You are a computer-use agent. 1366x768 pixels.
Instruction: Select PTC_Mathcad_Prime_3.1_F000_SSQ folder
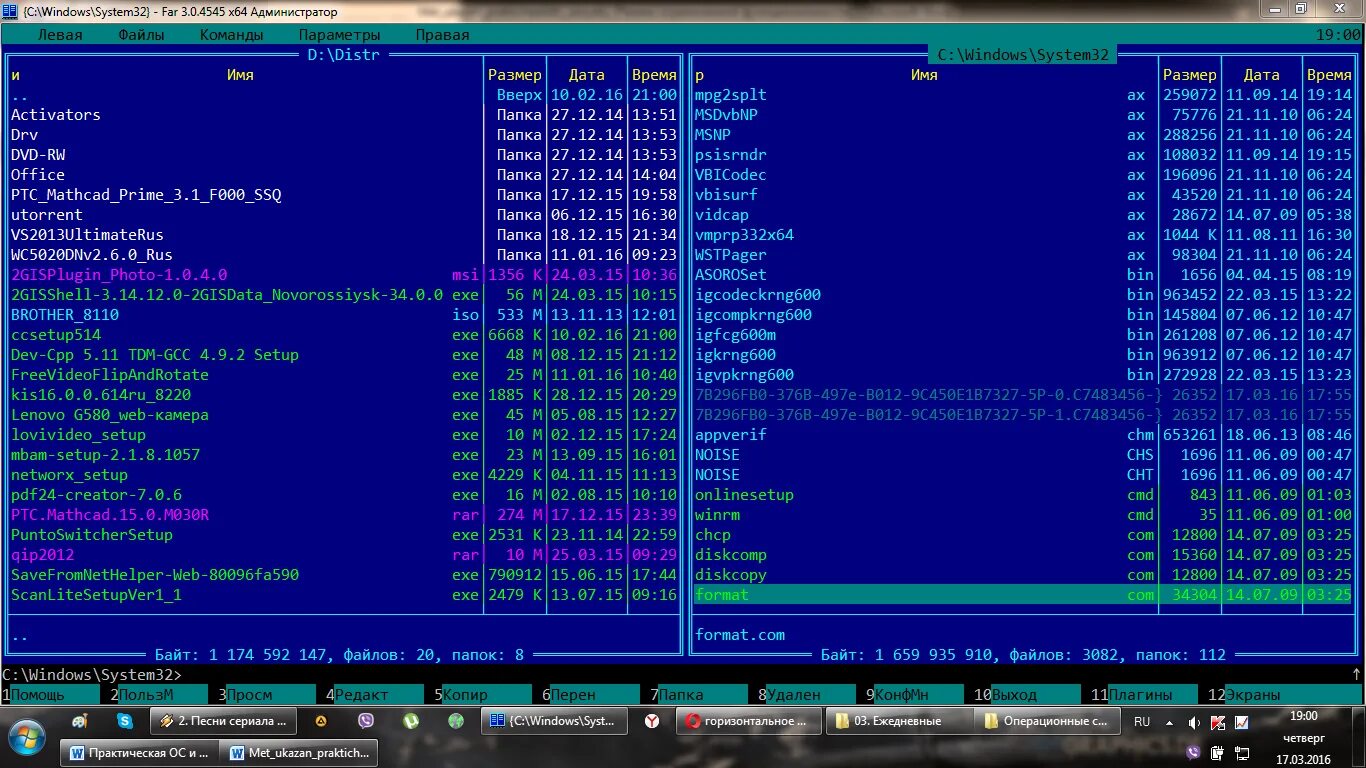[342, 195]
